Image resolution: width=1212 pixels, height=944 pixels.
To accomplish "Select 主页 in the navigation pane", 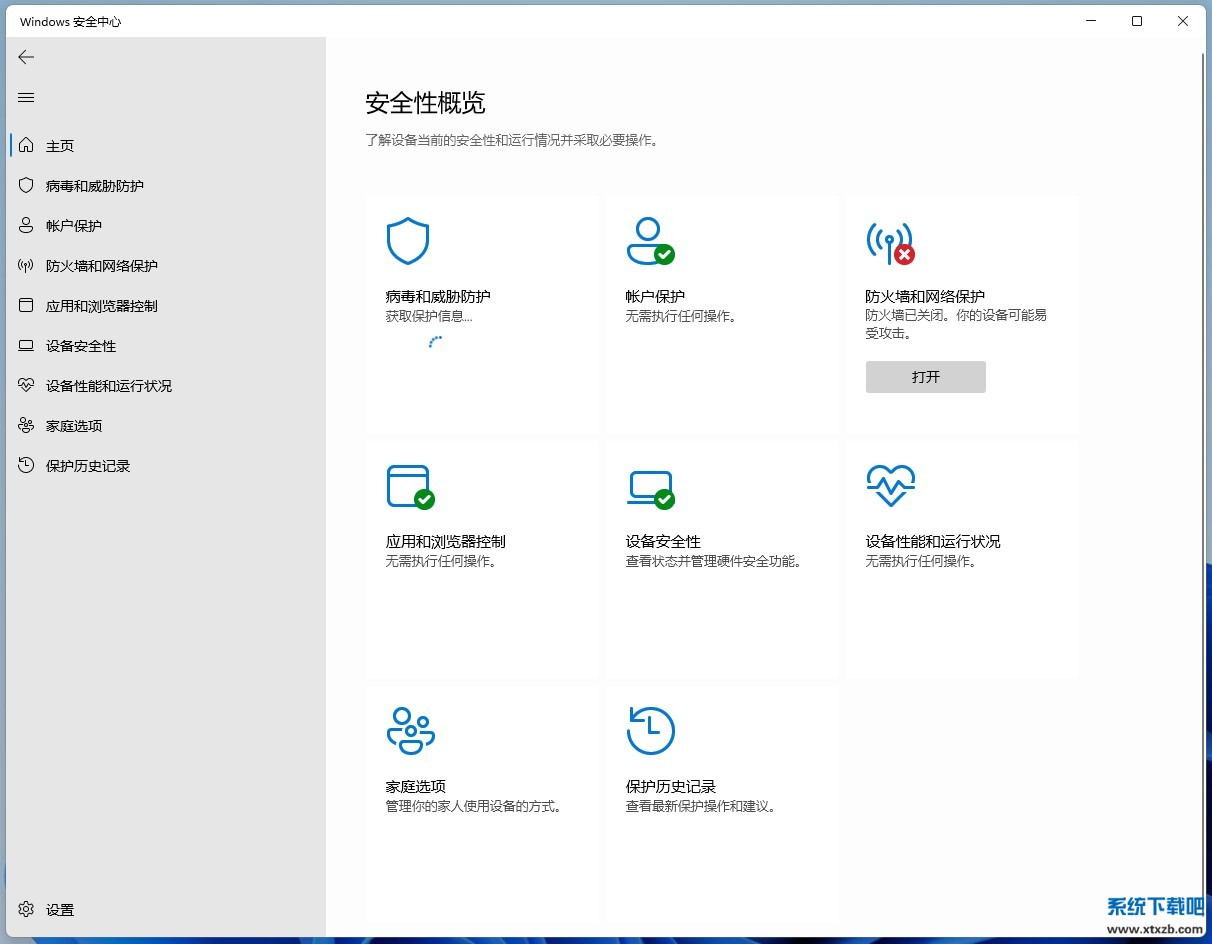I will pyautogui.click(x=60, y=146).
